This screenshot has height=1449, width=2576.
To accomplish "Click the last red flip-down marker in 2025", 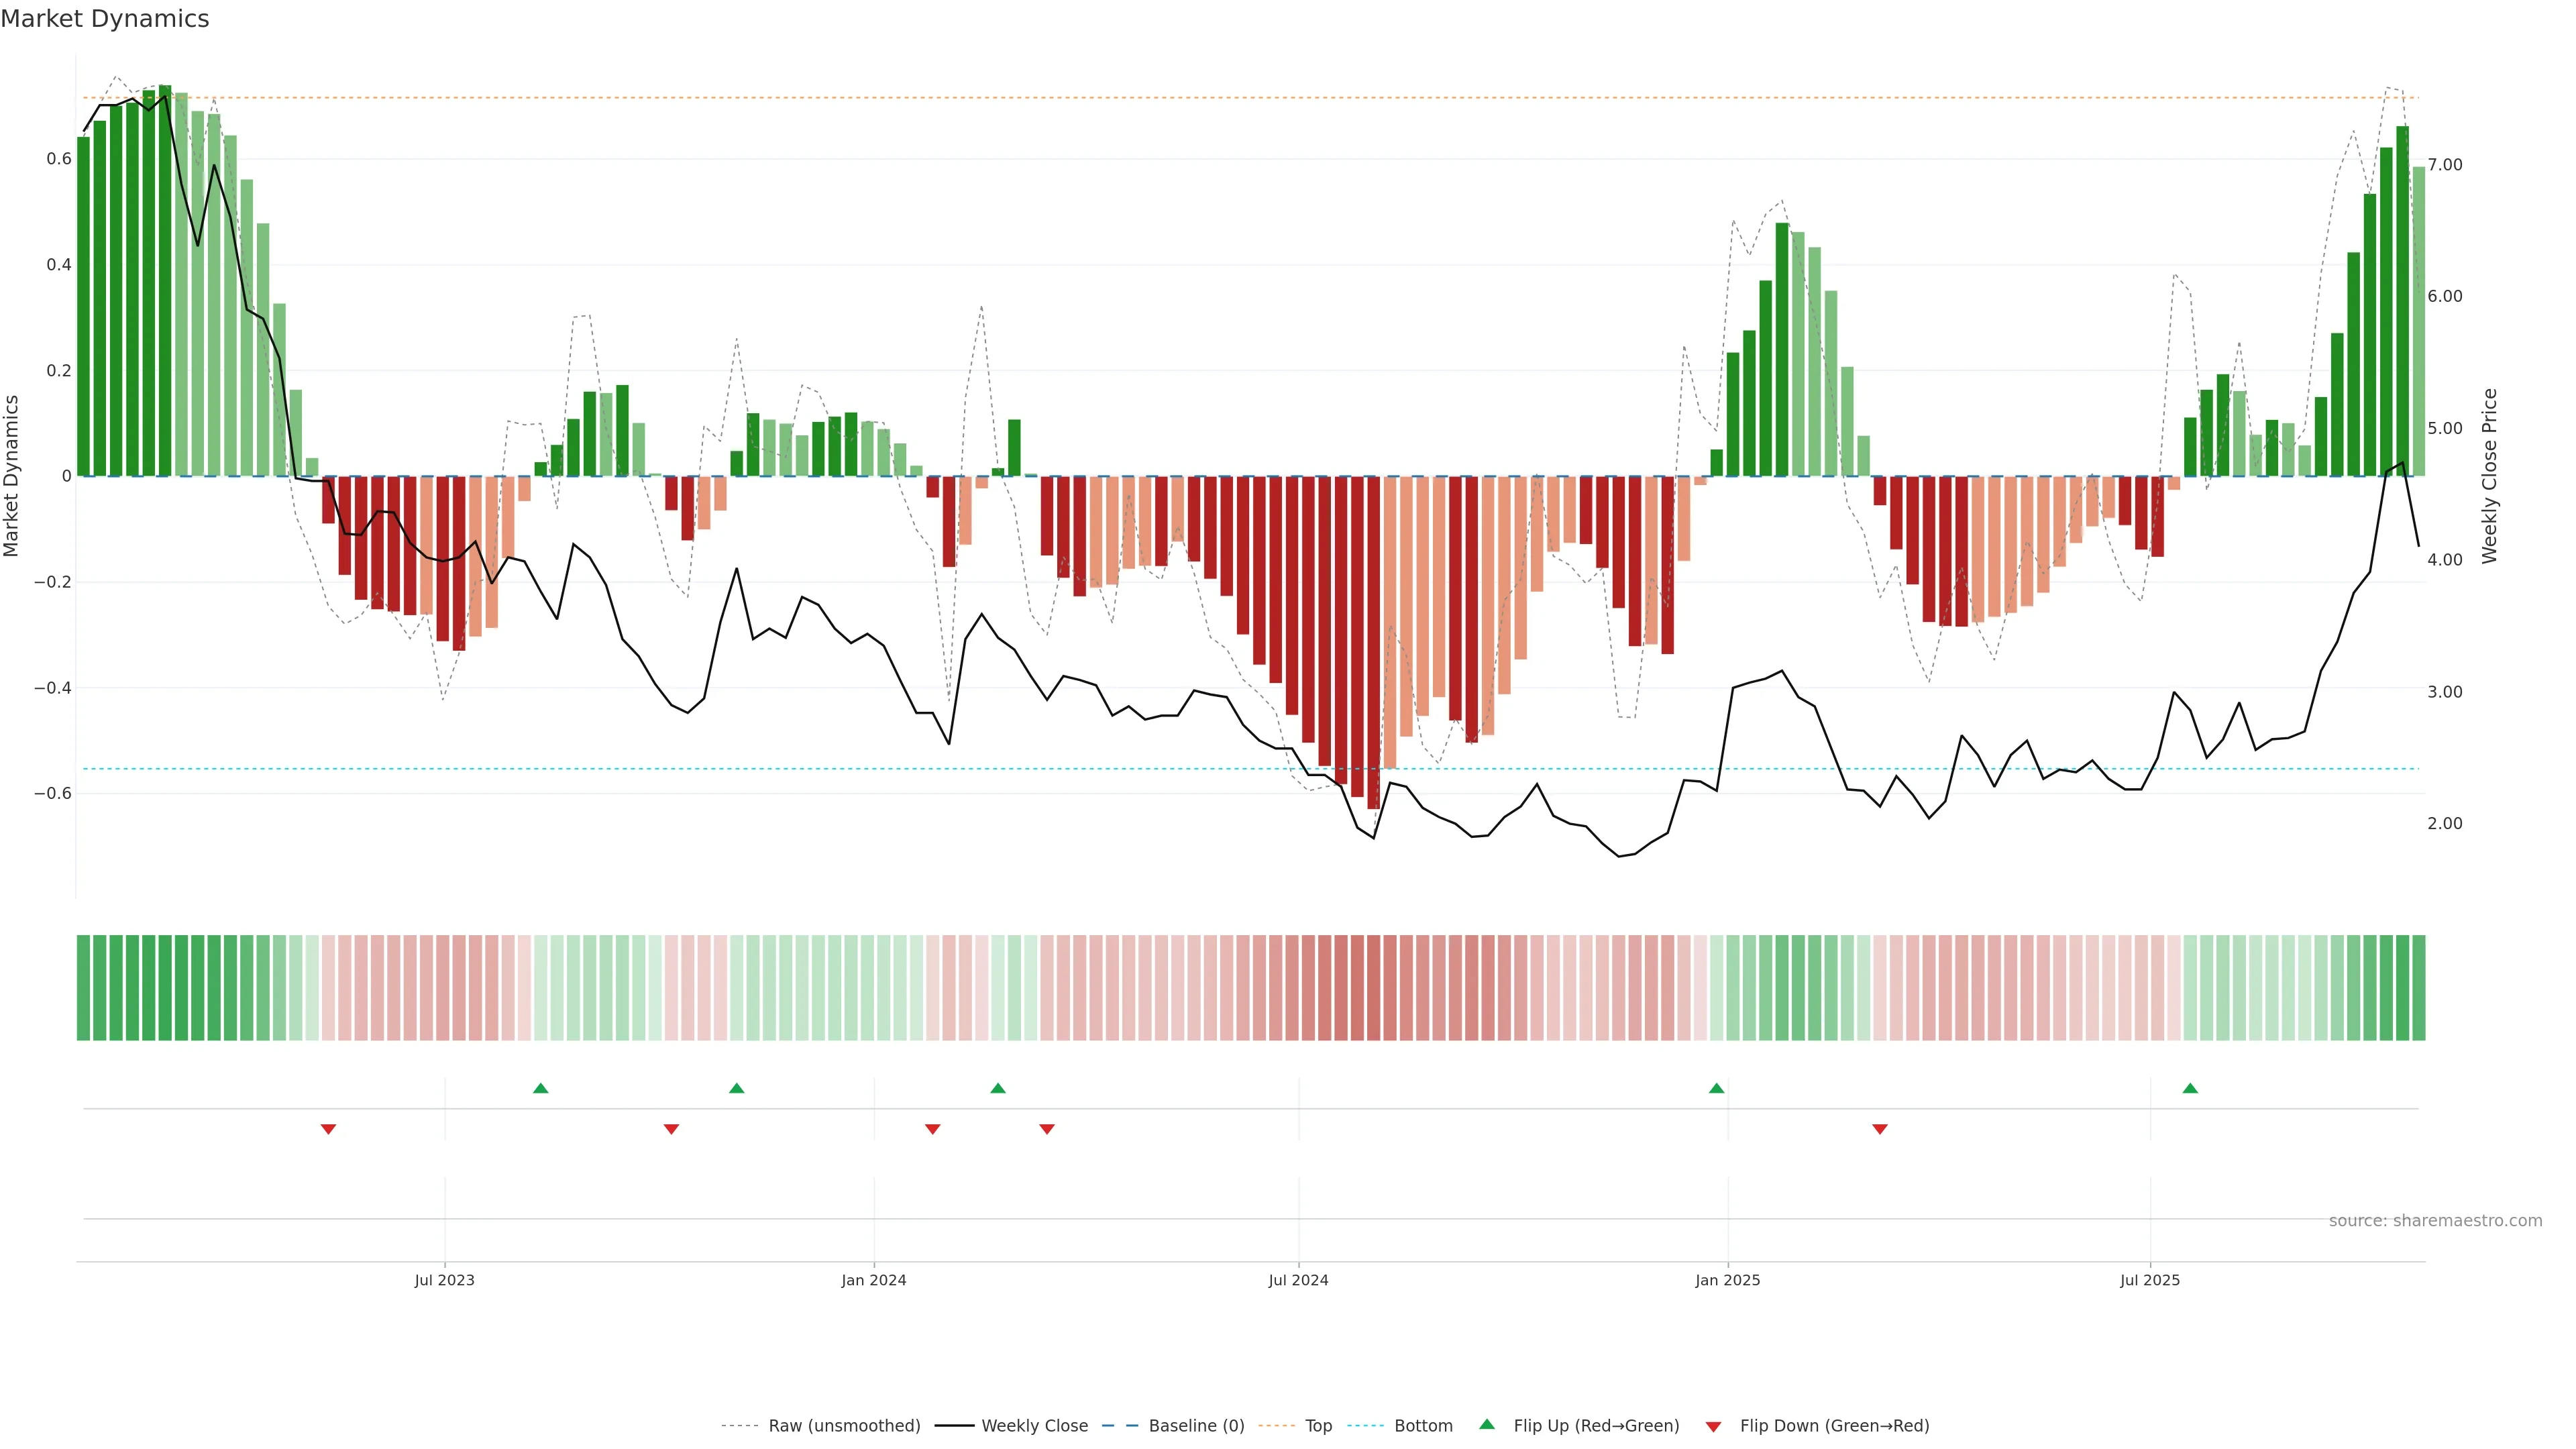I will 1880,1129.
